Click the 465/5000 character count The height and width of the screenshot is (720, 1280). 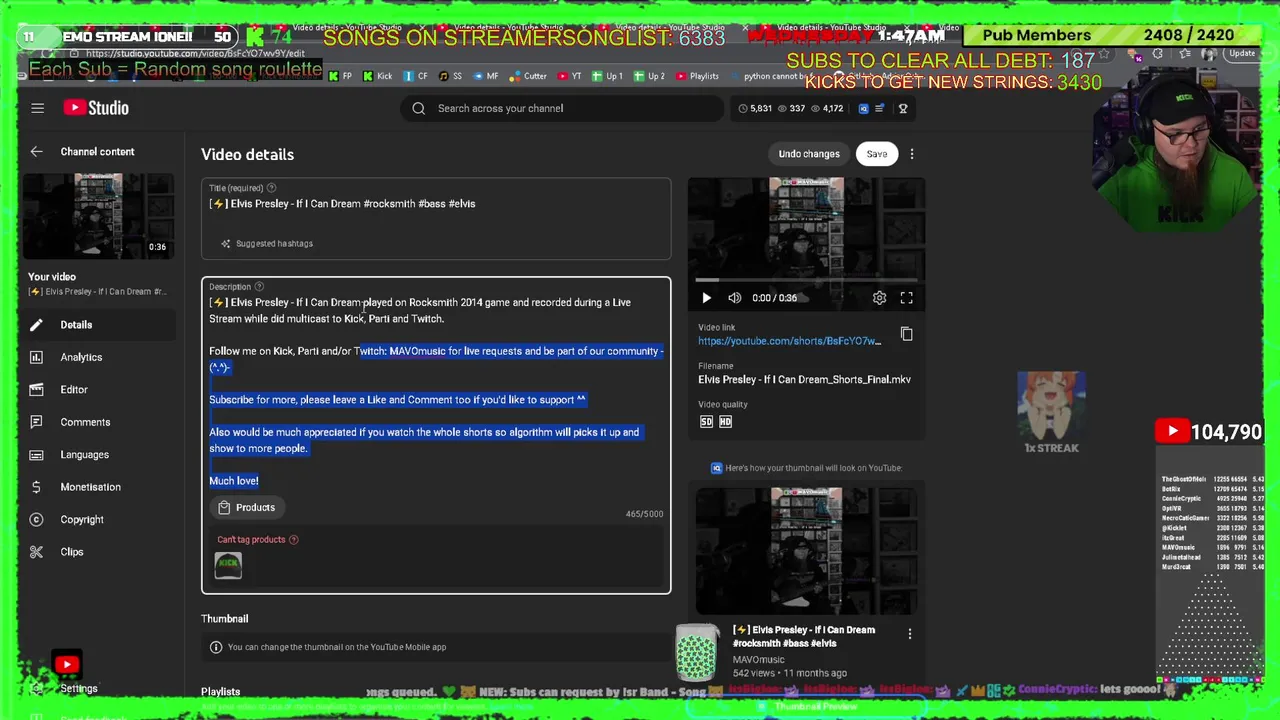(x=644, y=514)
